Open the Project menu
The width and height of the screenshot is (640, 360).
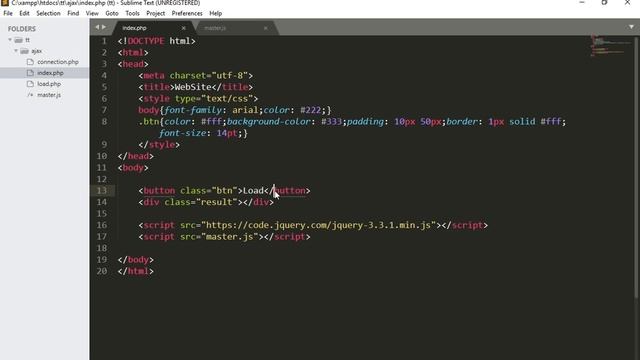tap(156, 13)
